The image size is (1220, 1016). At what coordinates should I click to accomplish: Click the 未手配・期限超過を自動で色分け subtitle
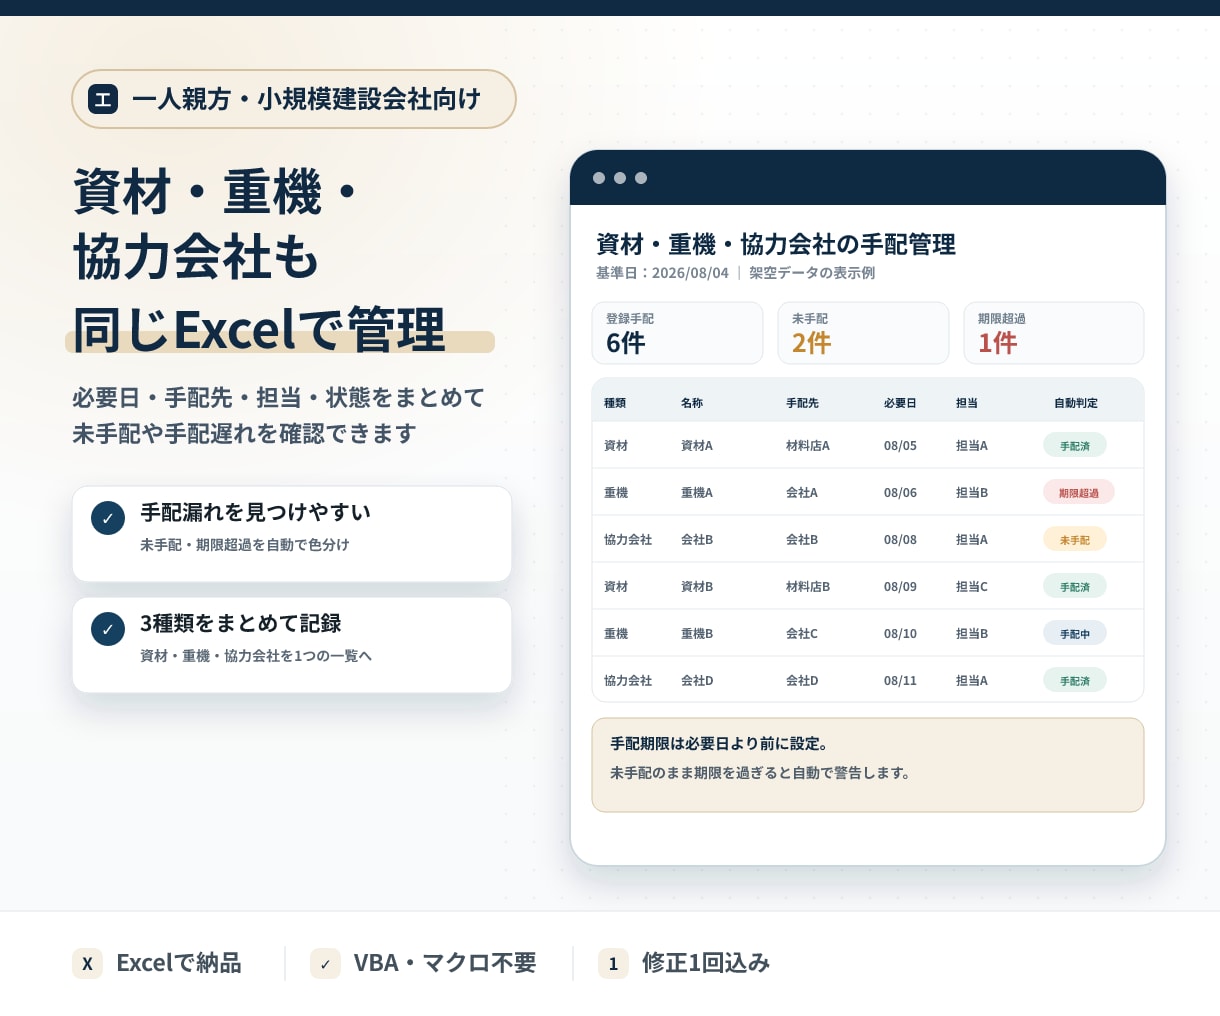click(x=245, y=545)
